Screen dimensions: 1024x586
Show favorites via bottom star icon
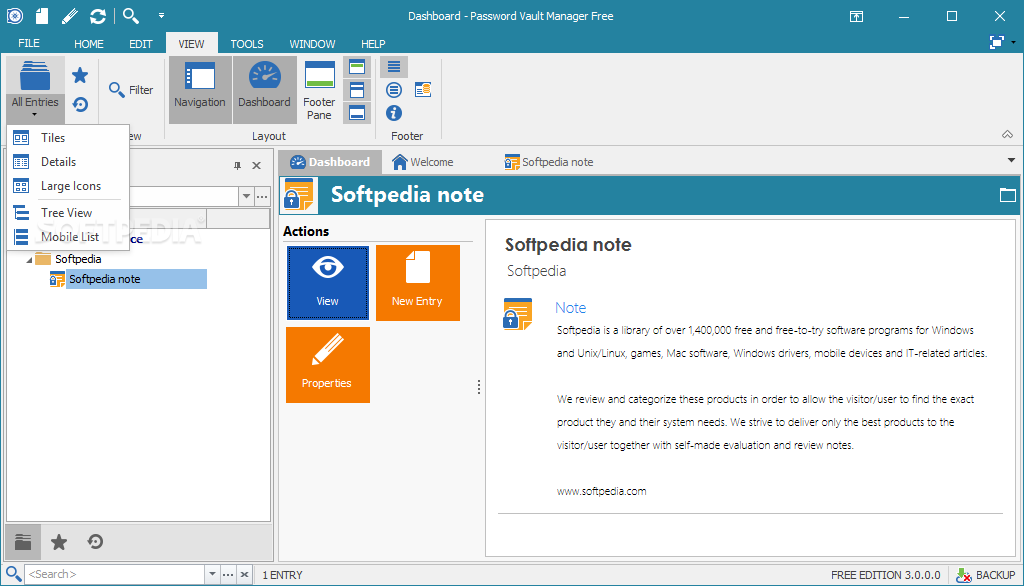tap(59, 542)
